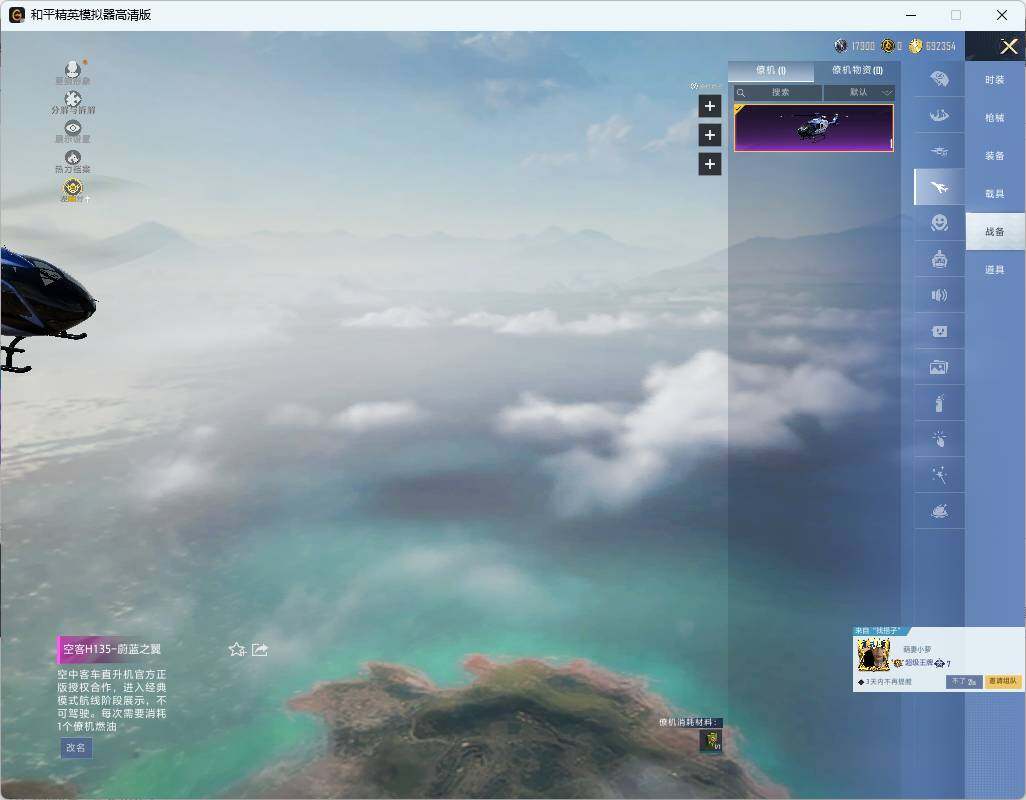This screenshot has height=800, width=1026.
Task: Open the smiley face emote subcategory
Action: tap(939, 223)
